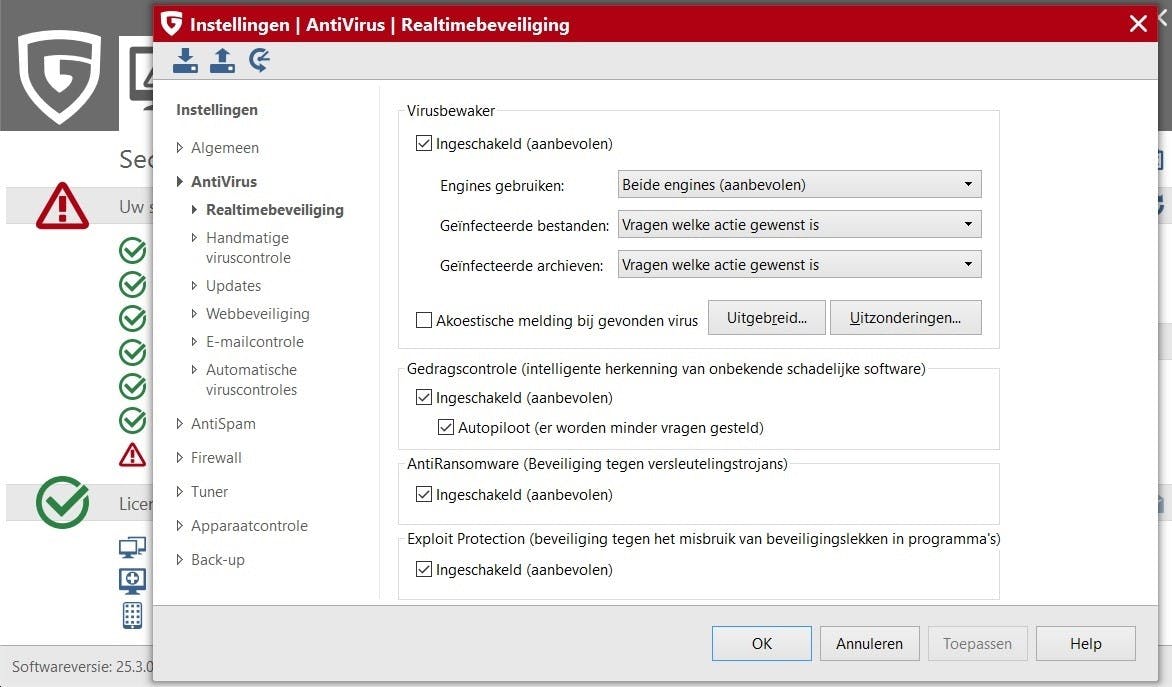This screenshot has height=687, width=1172.
Task: Click the mobile device keypad icon
Action: point(132,615)
